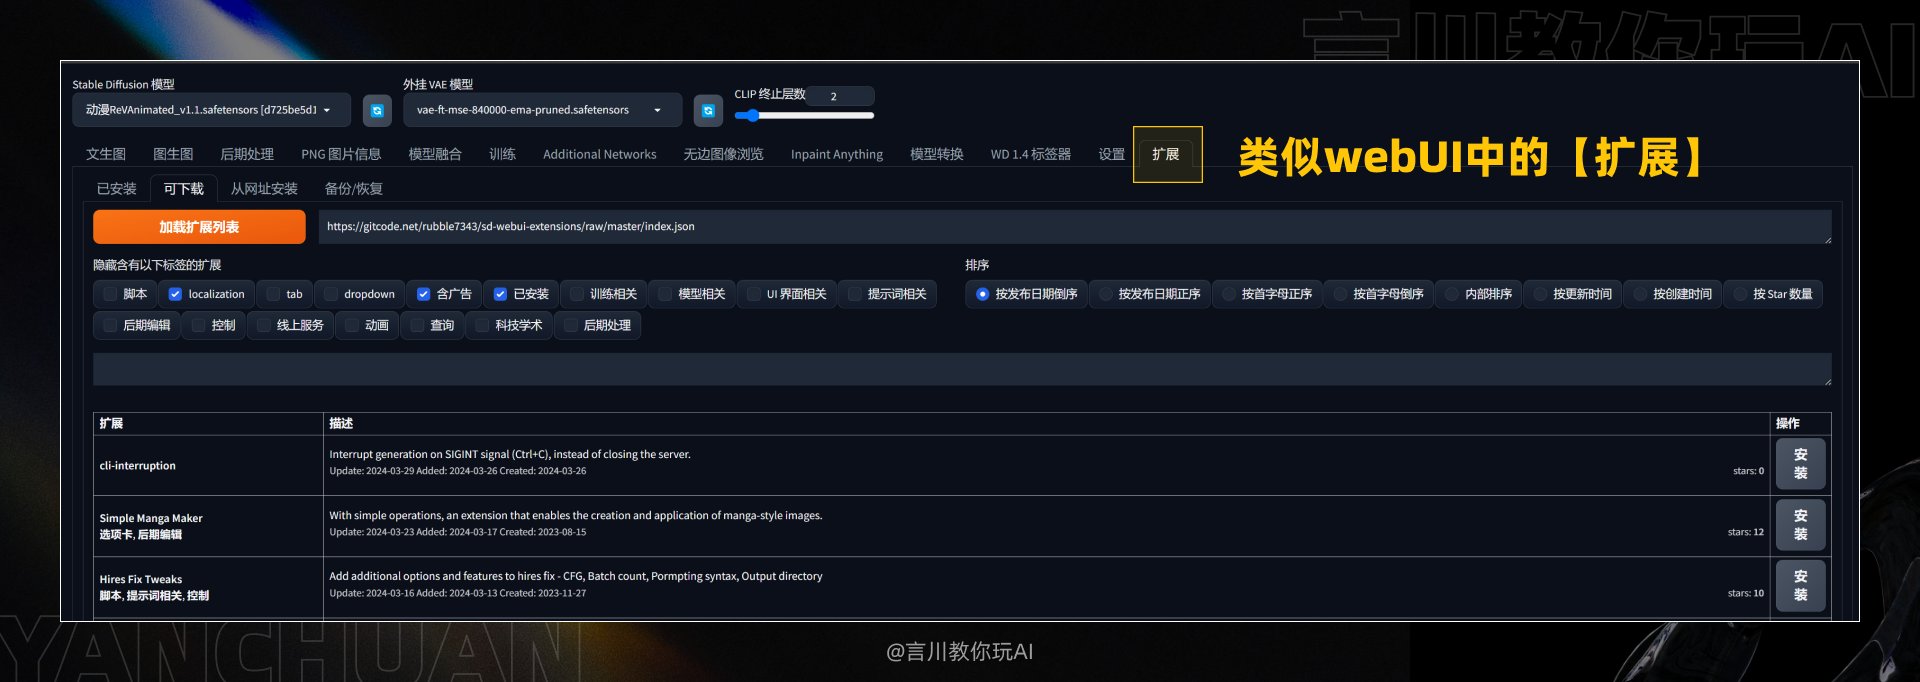
Task: Install the Hires Fix Tweaks extension
Action: [1800, 586]
